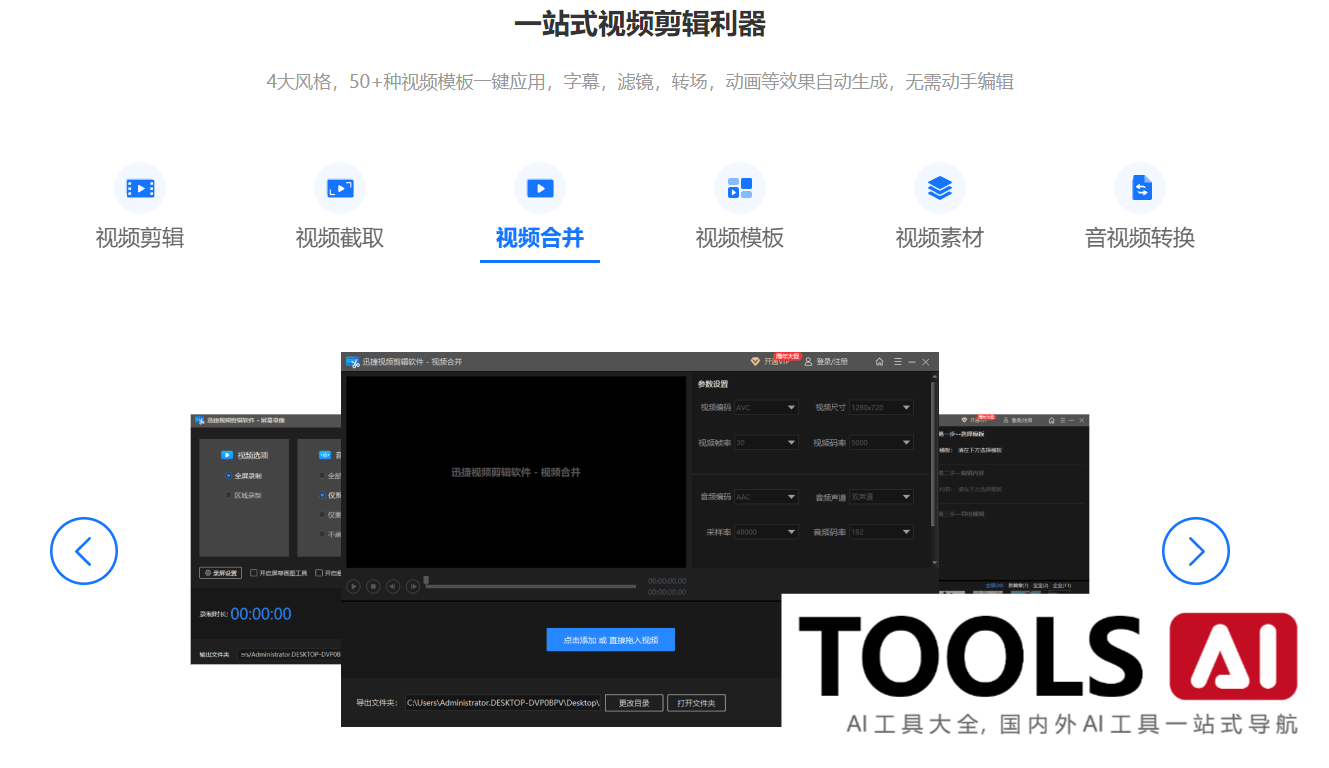Click the home icon in the title bar
Screen dimensions: 1329x768
click(880, 362)
